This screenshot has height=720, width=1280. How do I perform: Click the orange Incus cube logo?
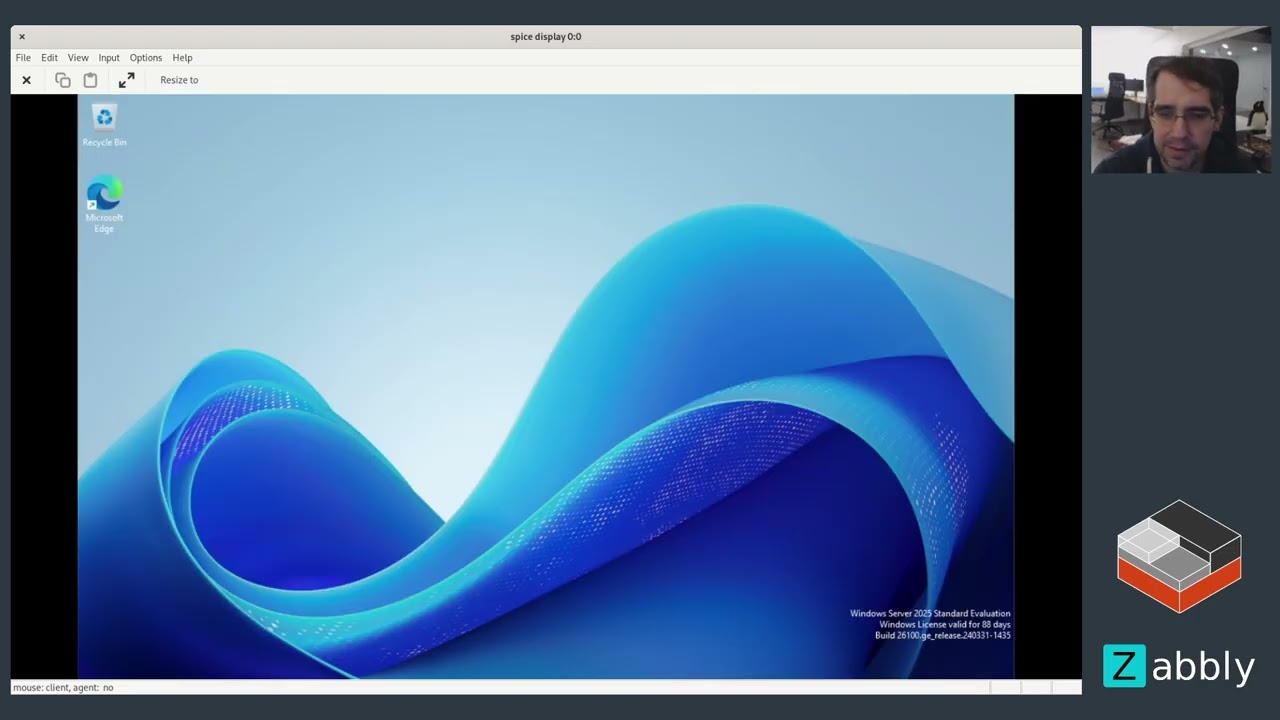pos(1179,556)
